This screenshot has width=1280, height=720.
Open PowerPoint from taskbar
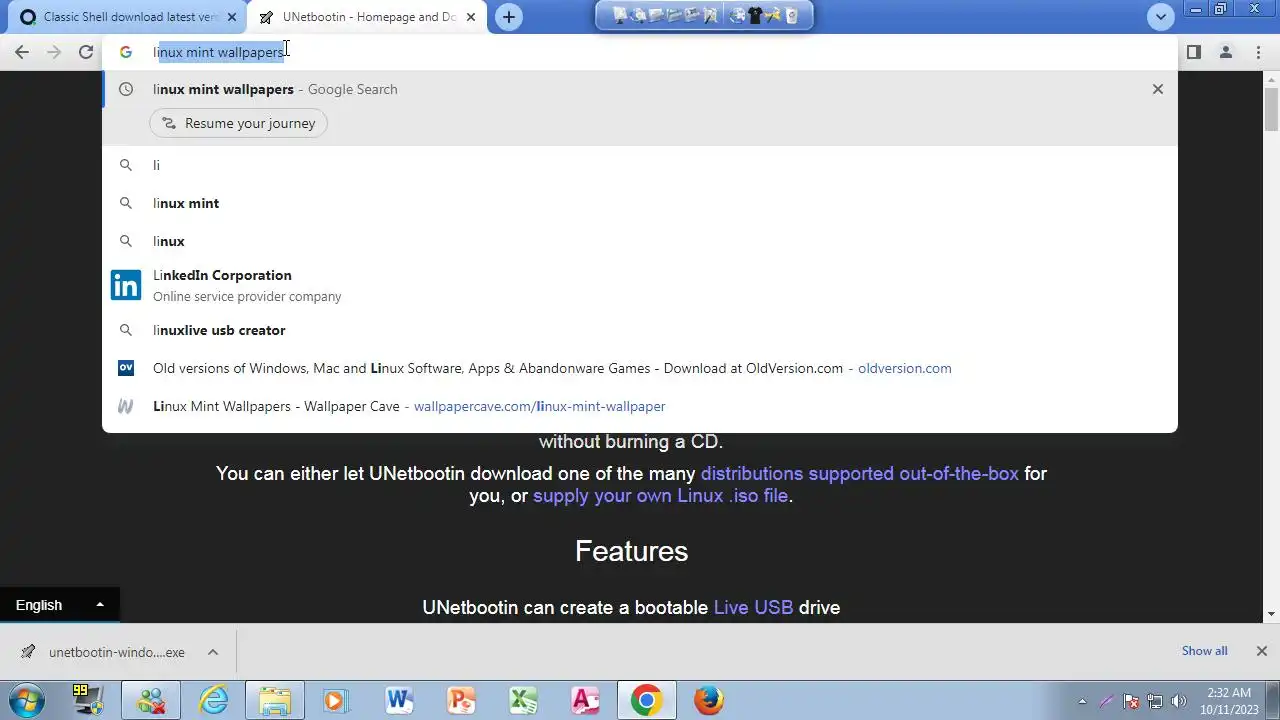[461, 700]
